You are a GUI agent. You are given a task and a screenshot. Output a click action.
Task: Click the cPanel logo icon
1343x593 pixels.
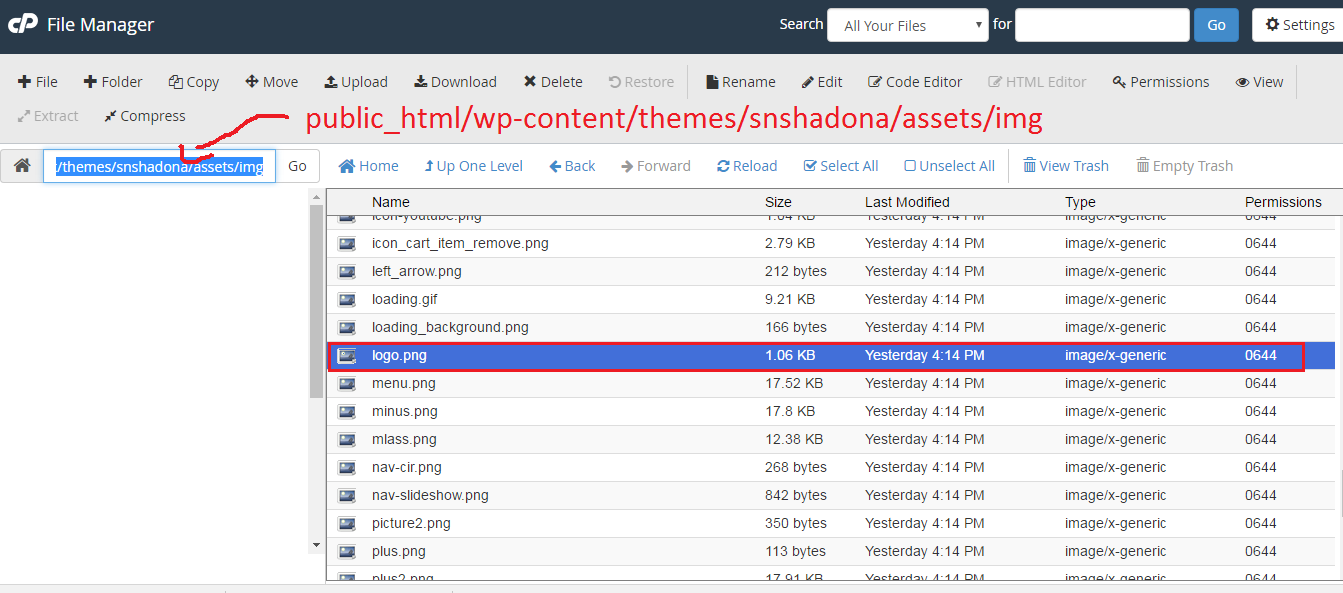[22, 24]
